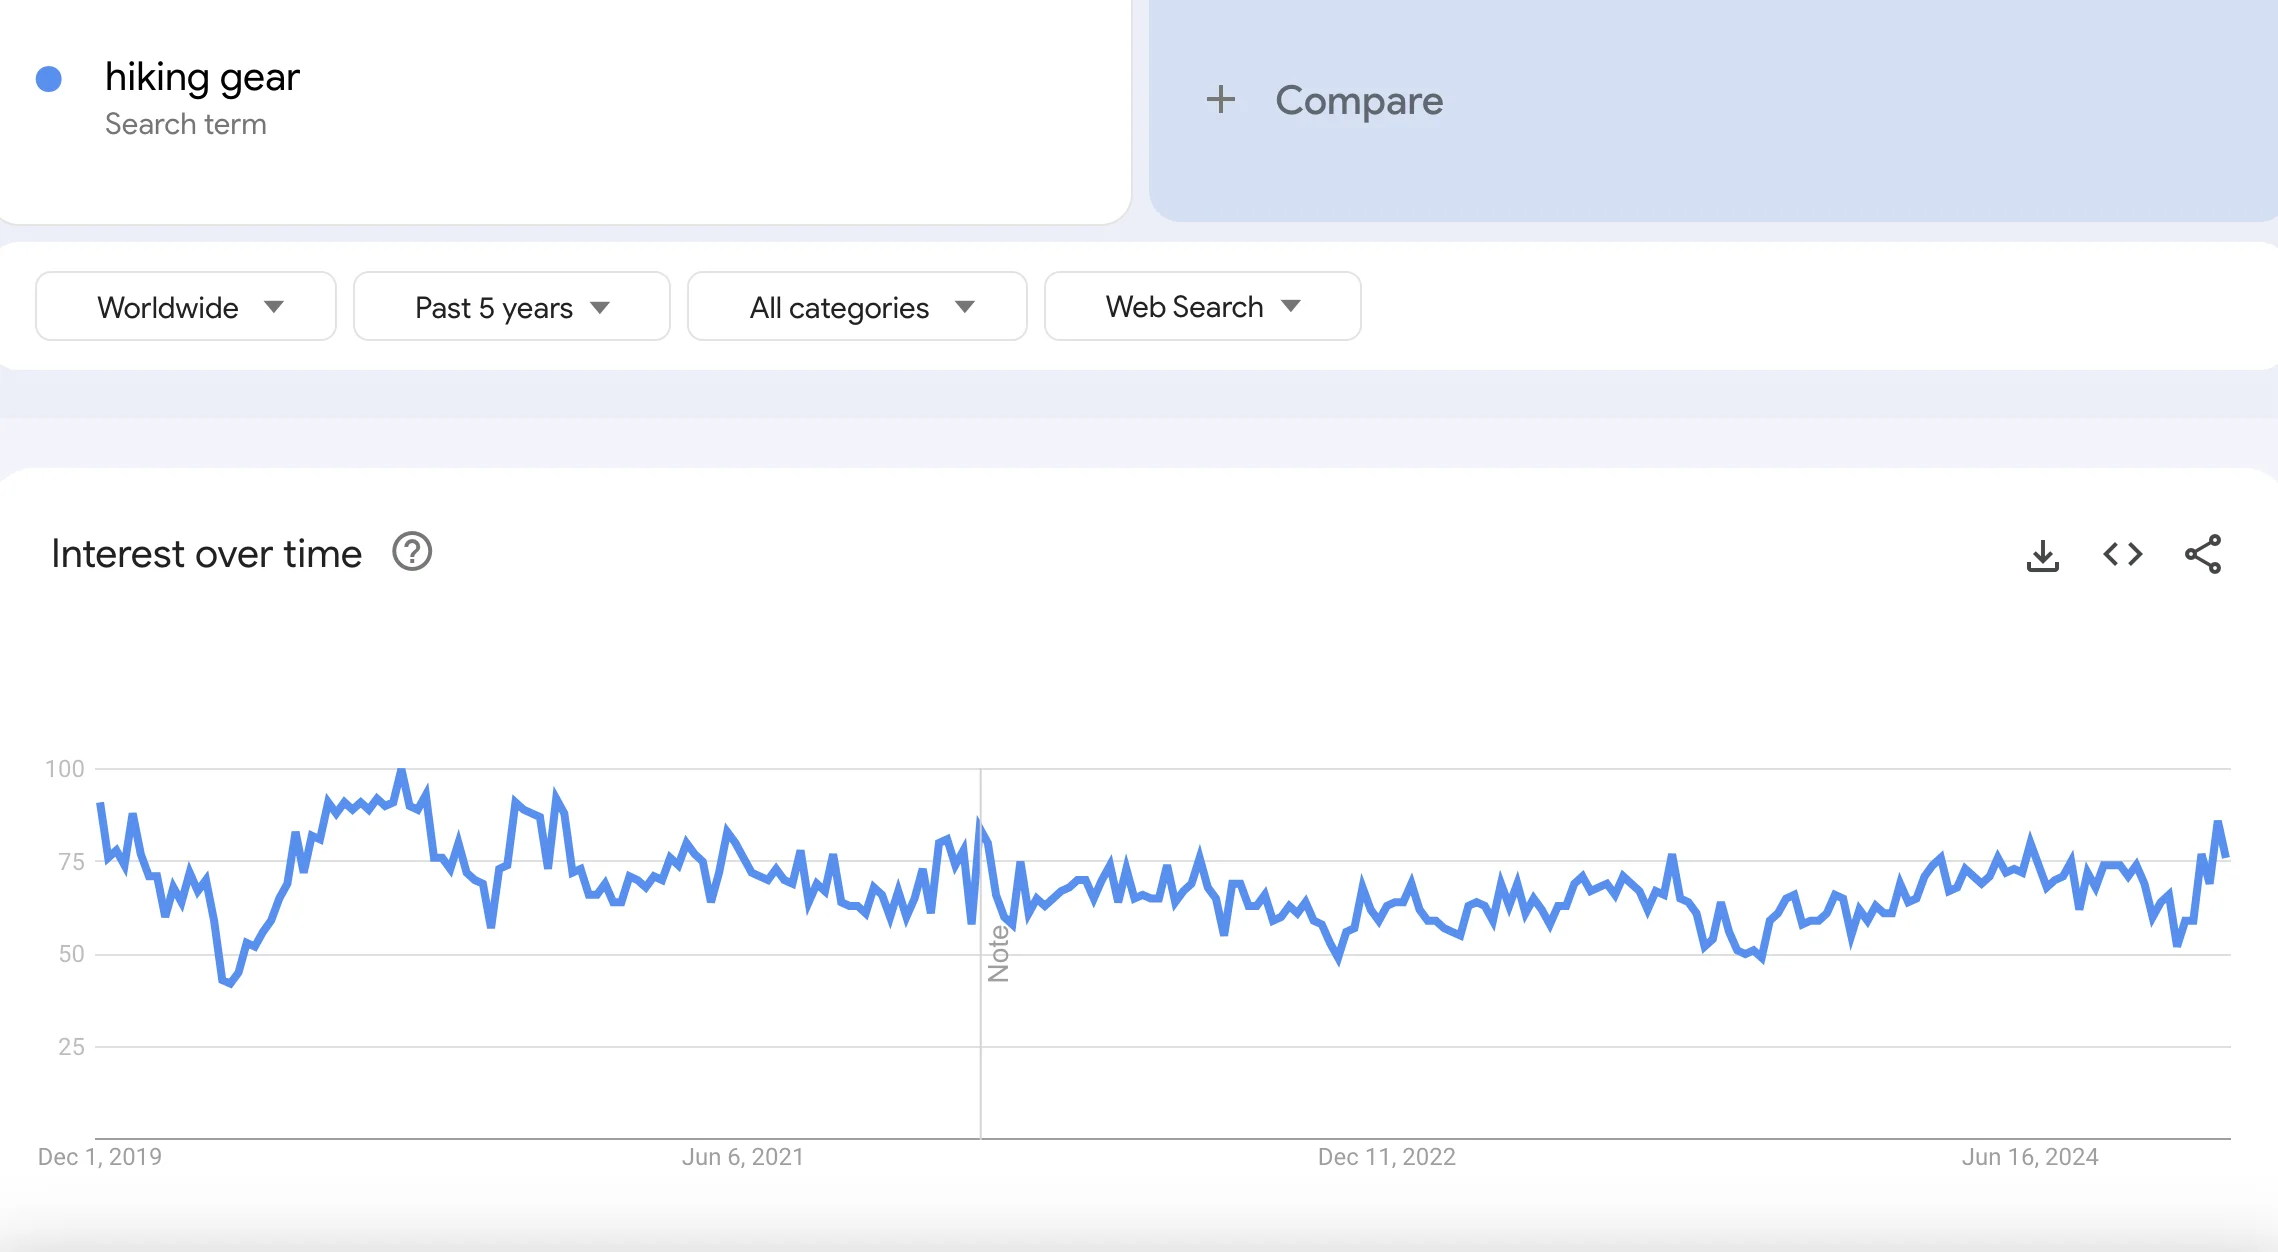Change the Past 5 years time range
This screenshot has width=2278, height=1252.
(512, 306)
